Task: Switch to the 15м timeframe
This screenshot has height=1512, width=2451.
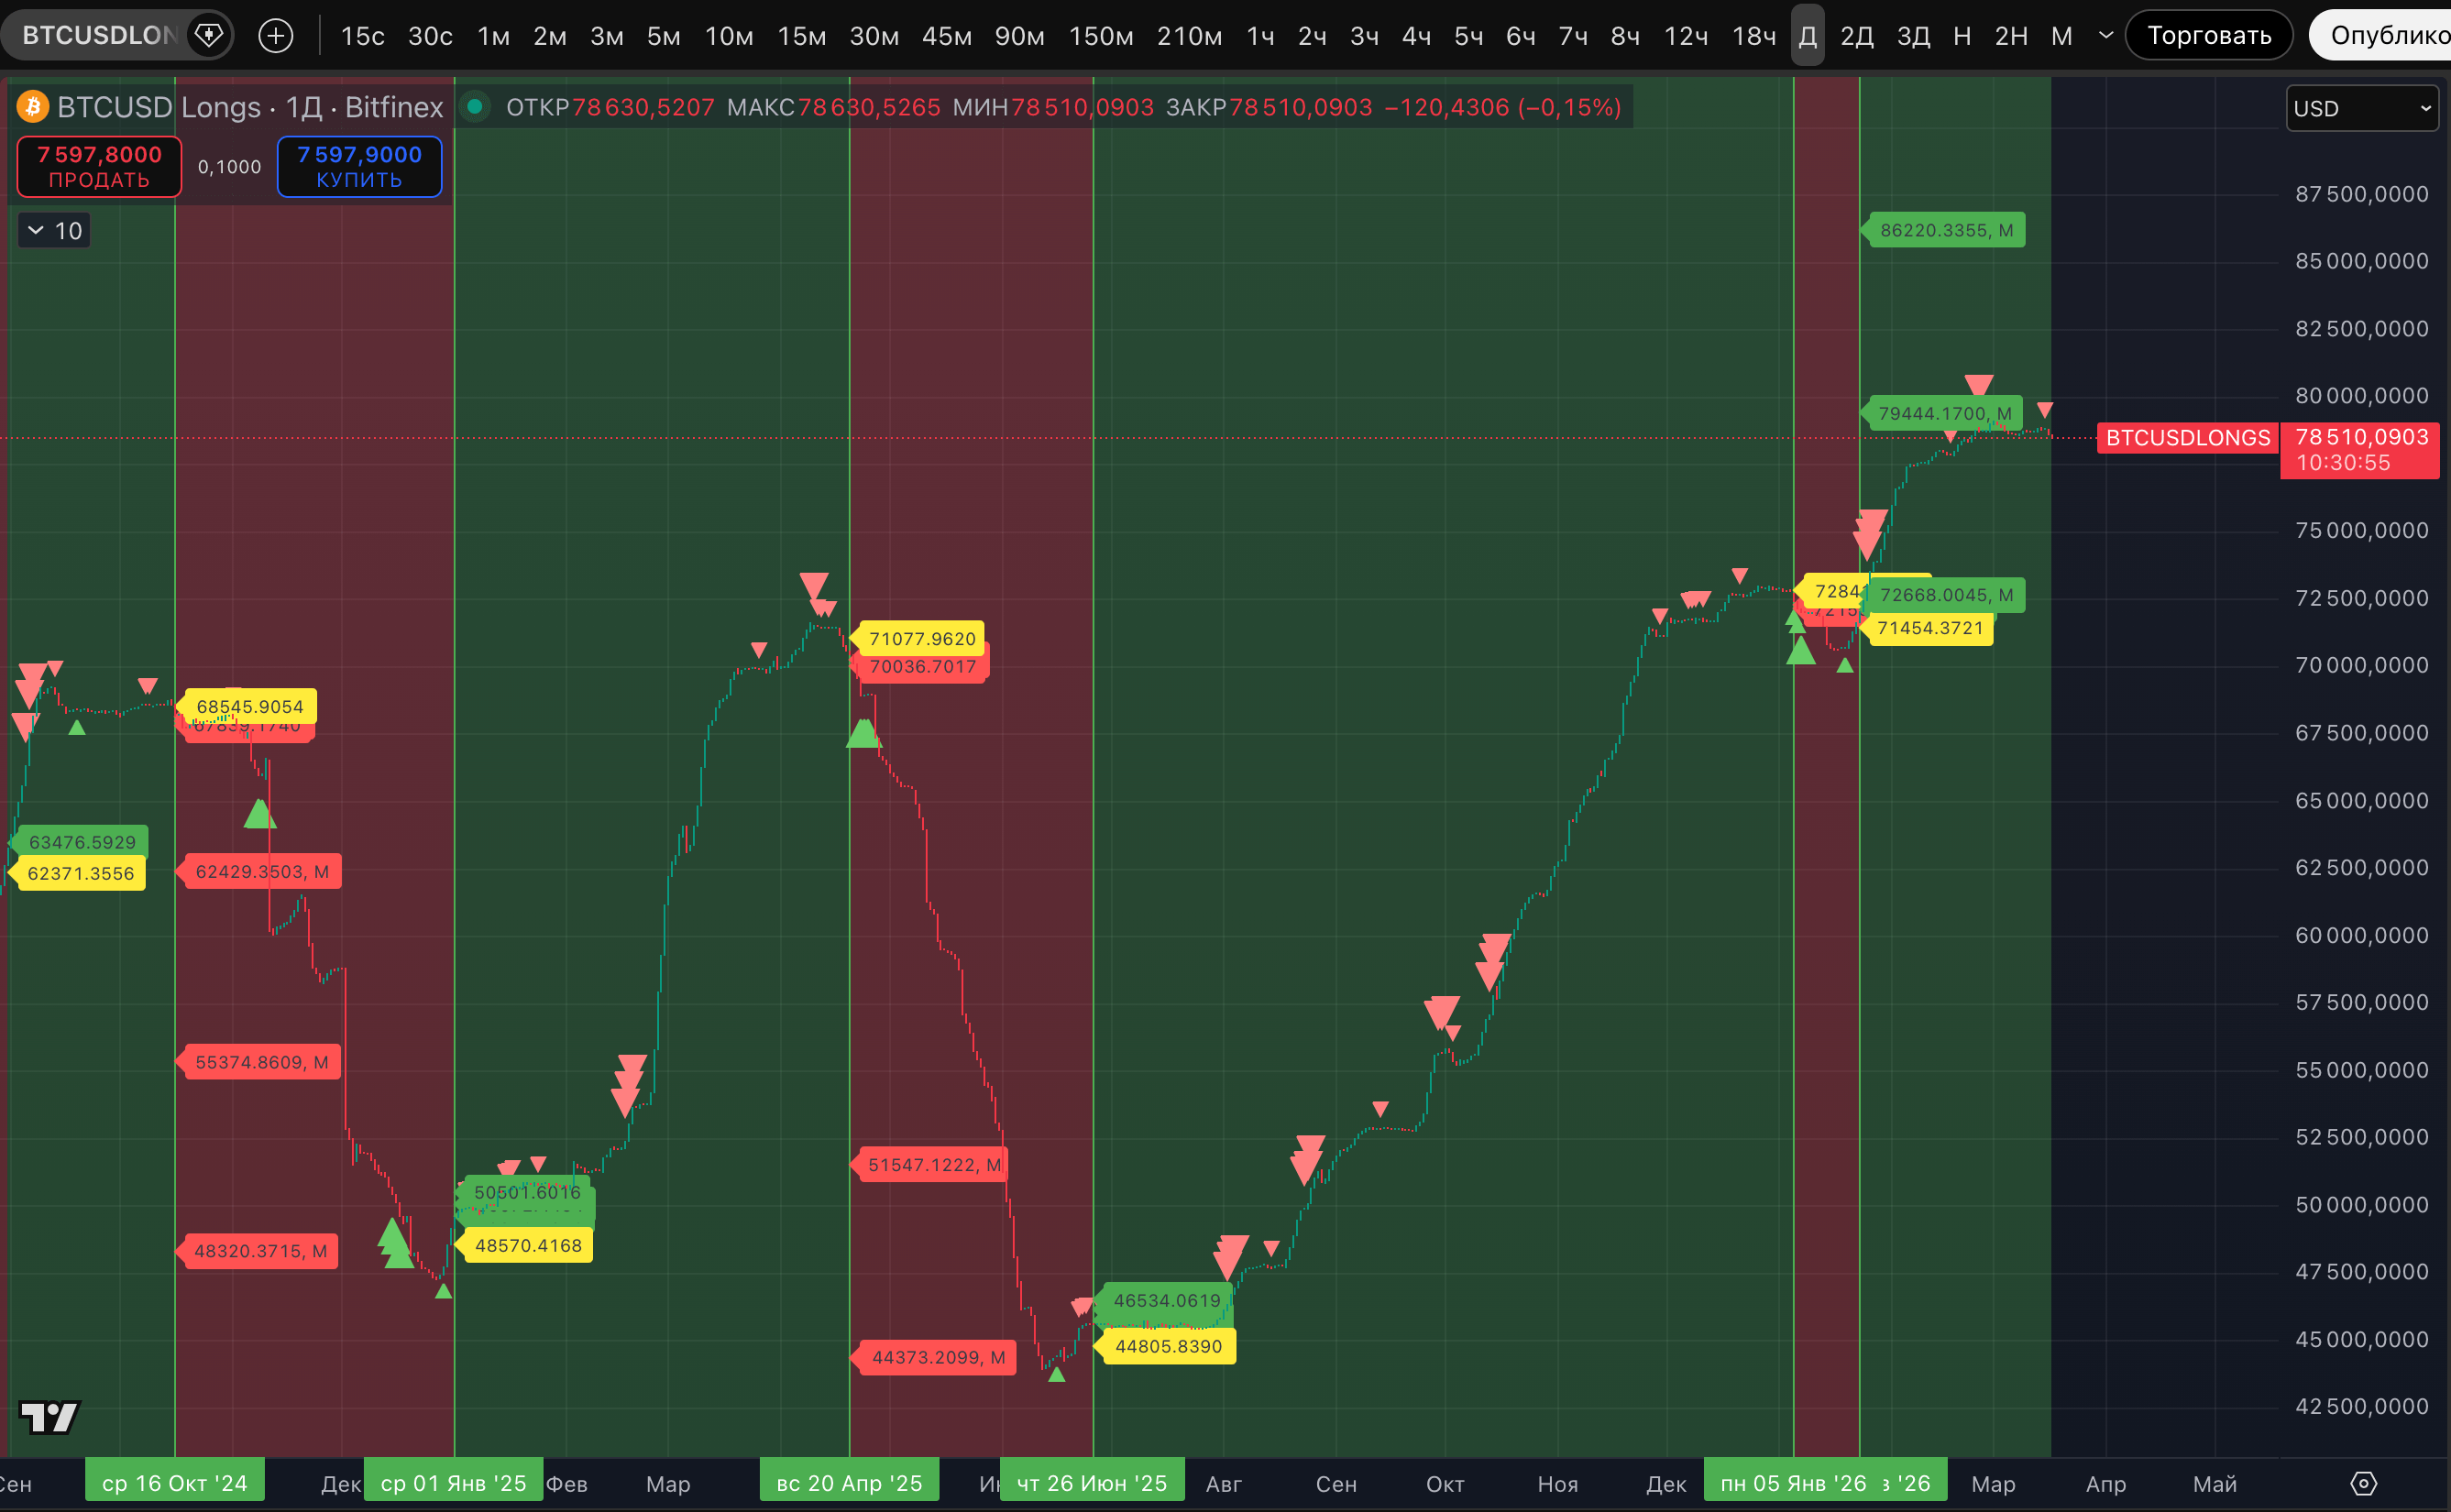Action: (801, 36)
